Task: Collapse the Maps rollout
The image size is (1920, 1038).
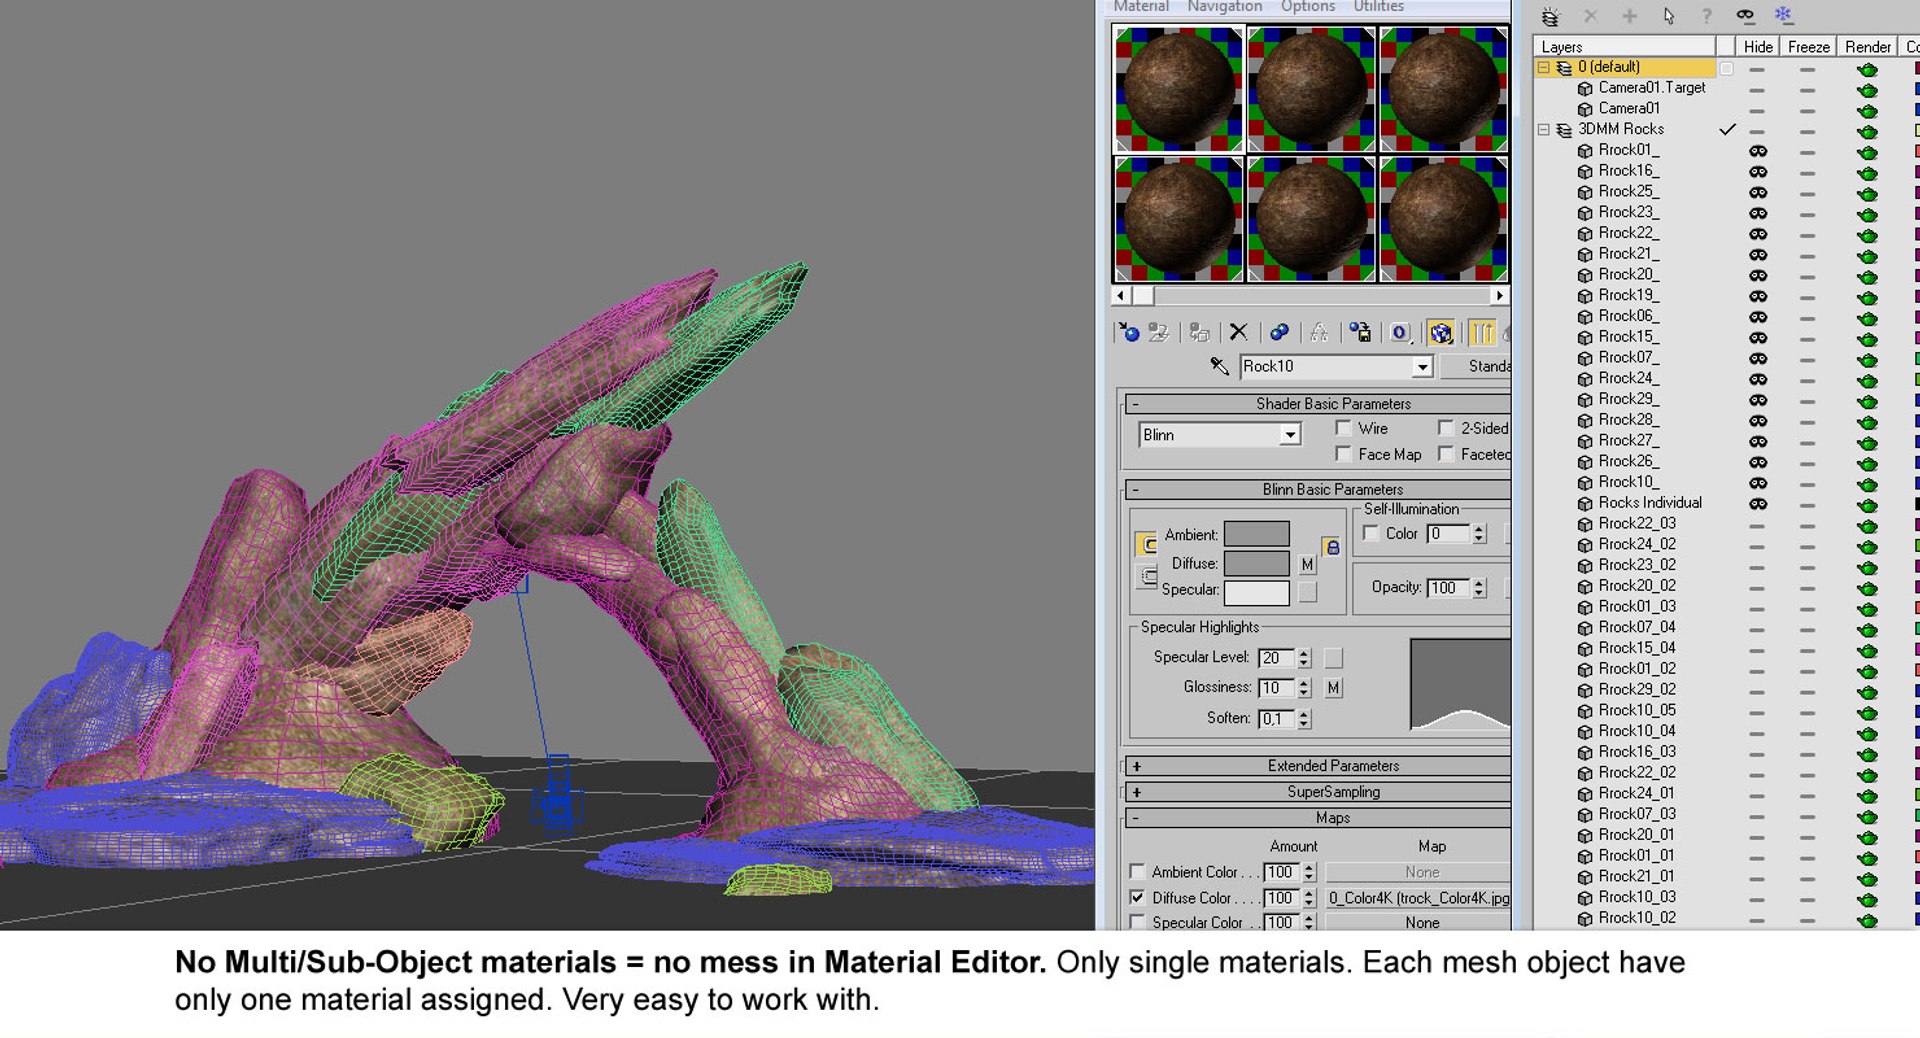Action: 1318,818
